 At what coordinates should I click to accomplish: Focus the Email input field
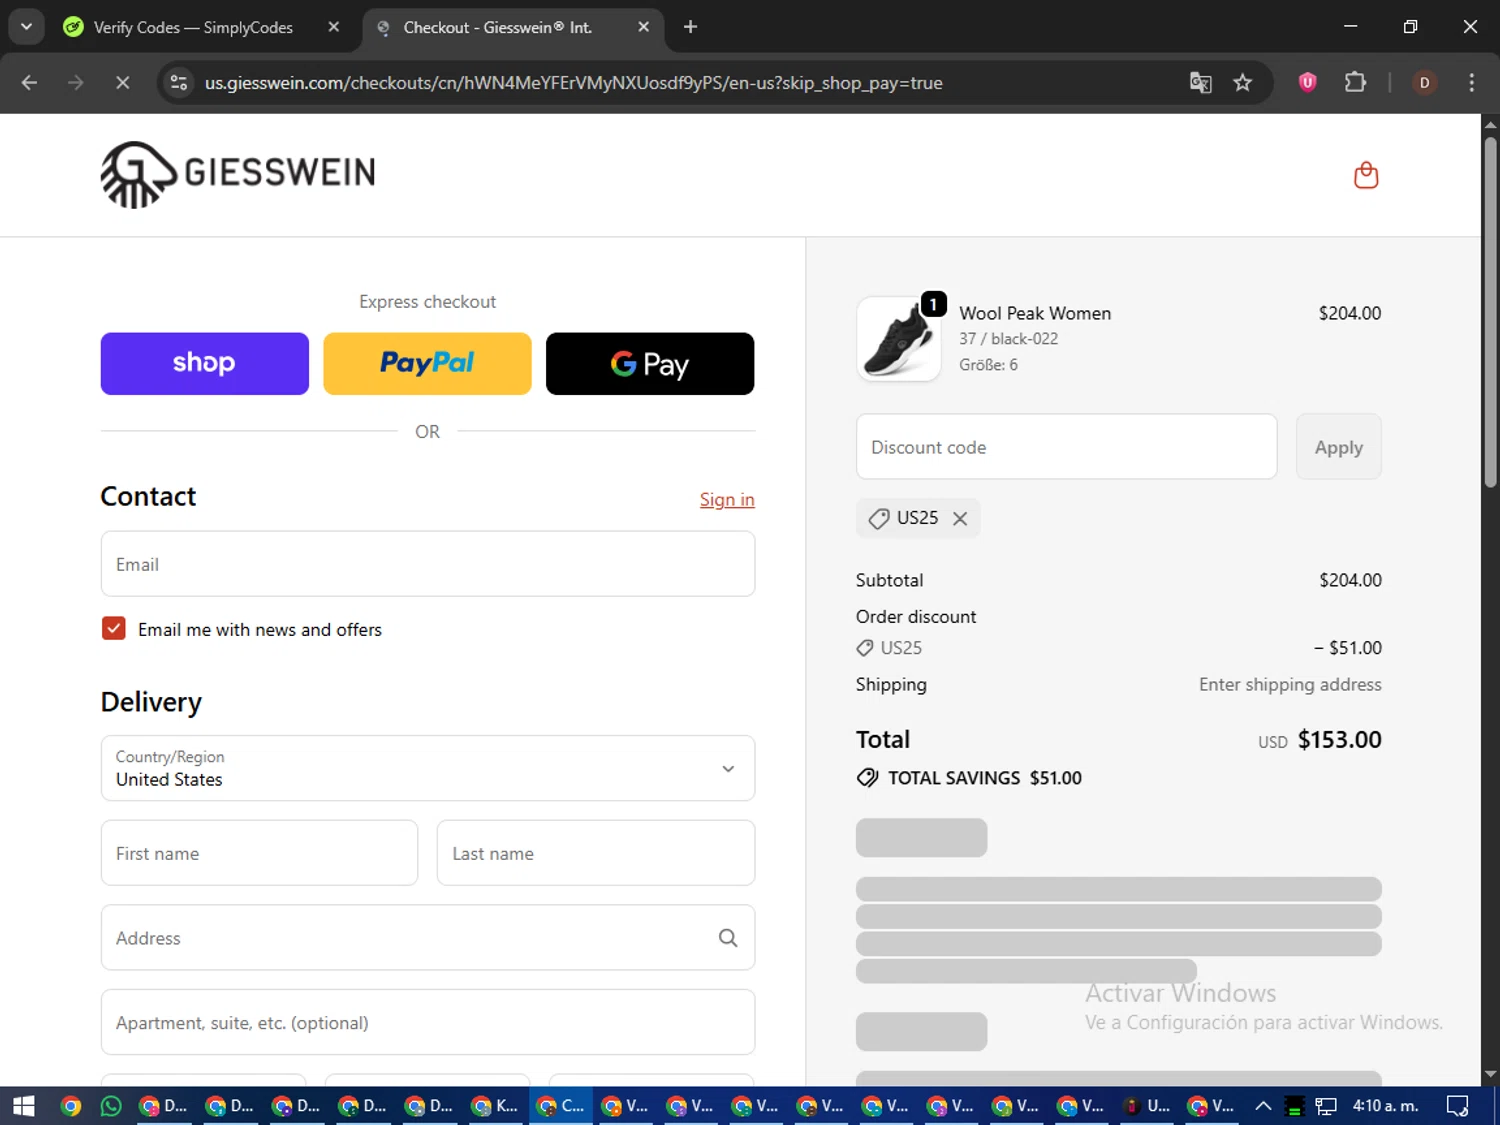(428, 564)
